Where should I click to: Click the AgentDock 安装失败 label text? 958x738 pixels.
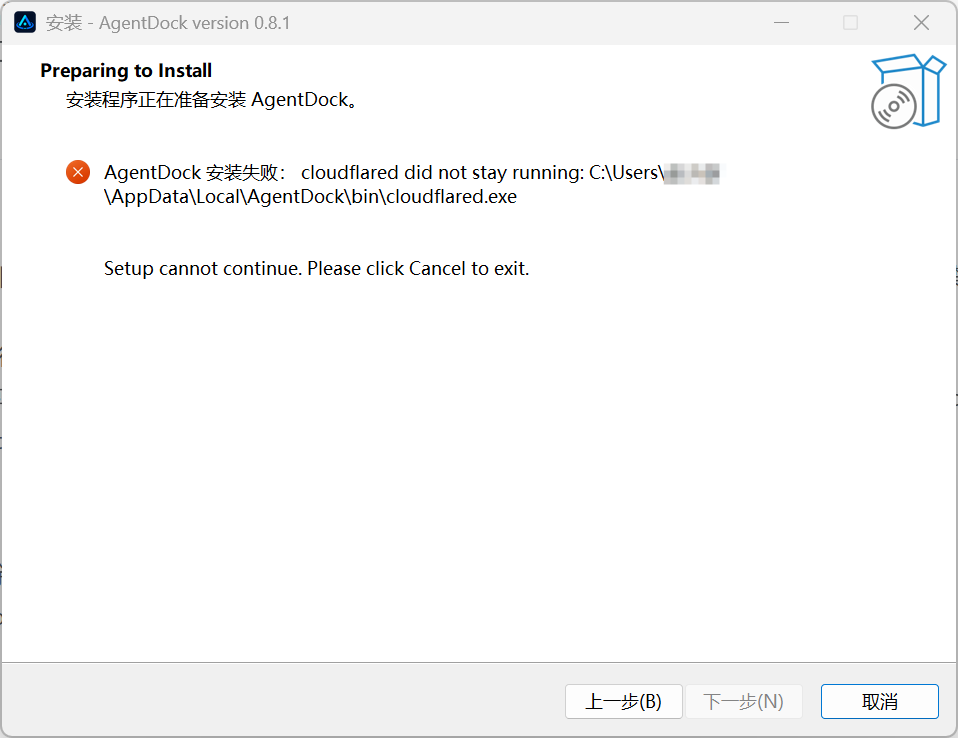tap(195, 173)
